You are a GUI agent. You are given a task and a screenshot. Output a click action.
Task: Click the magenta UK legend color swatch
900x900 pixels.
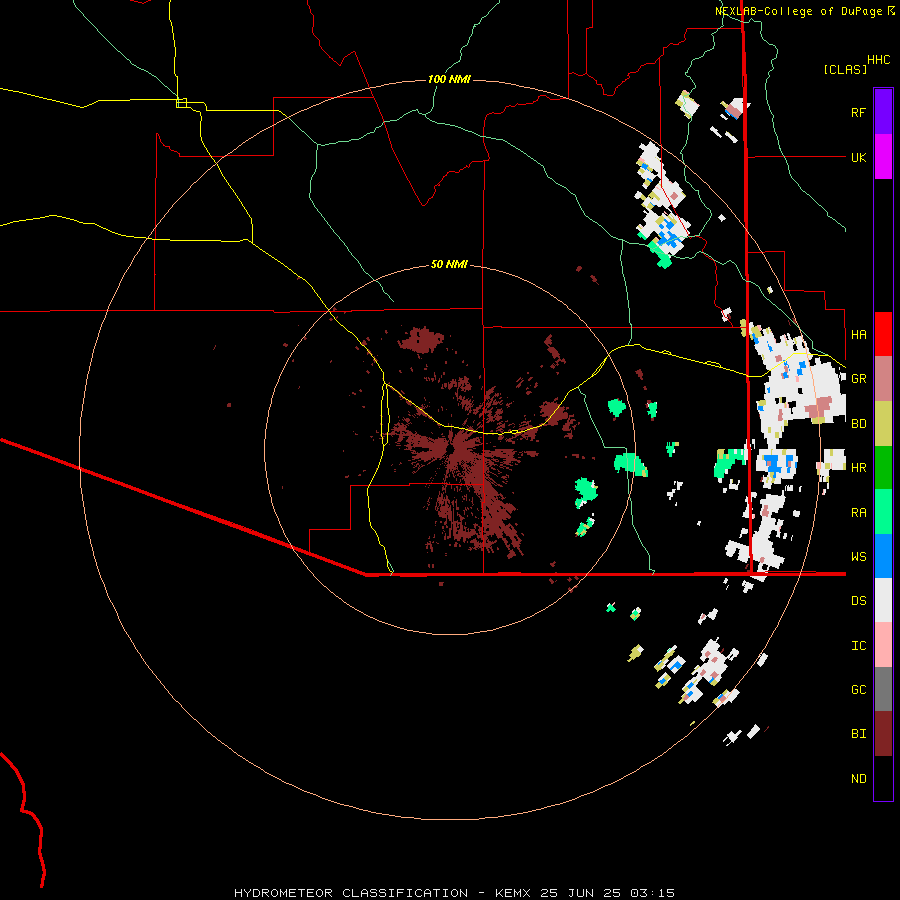tap(883, 157)
